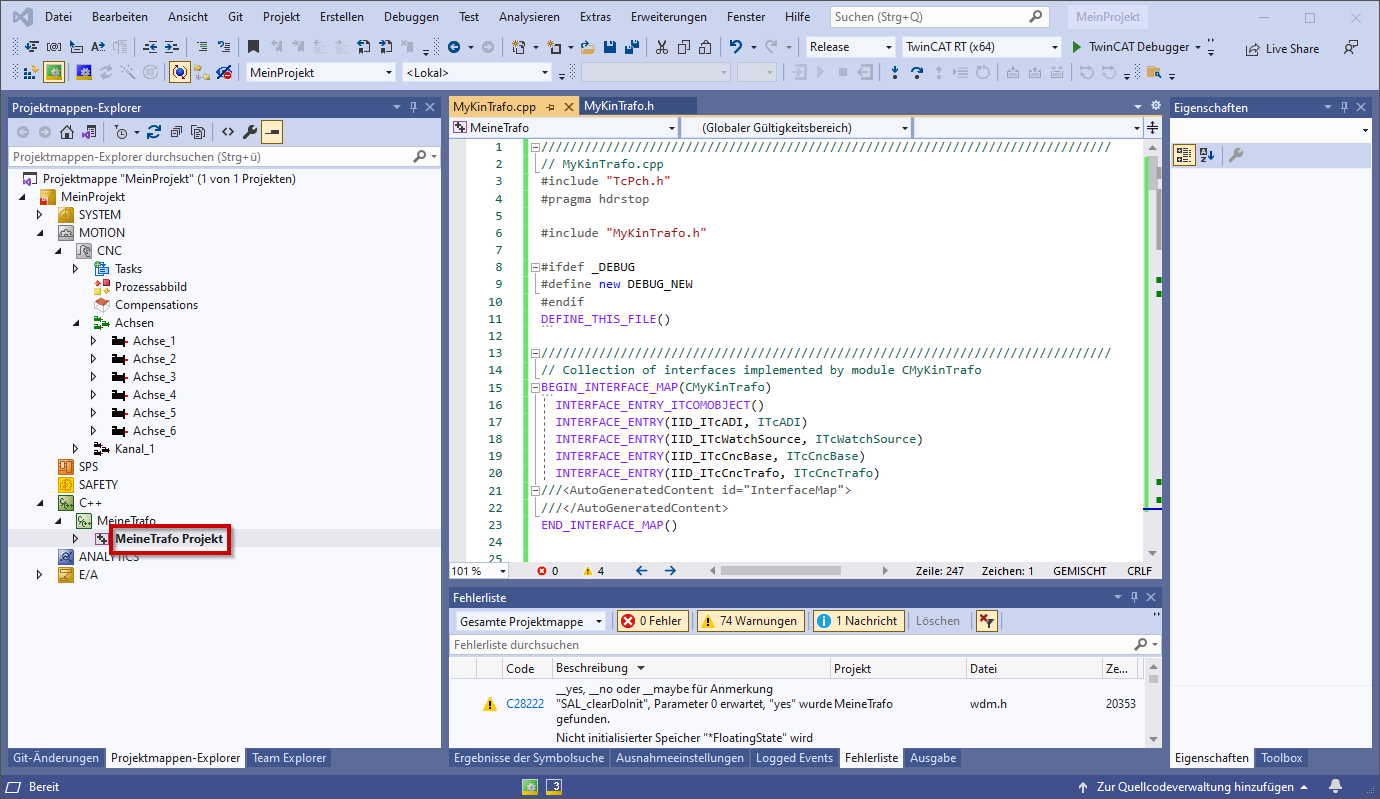This screenshot has width=1380, height=799.
Task: Click the Home icon in Projektmappen-Explorer
Action: click(x=67, y=132)
